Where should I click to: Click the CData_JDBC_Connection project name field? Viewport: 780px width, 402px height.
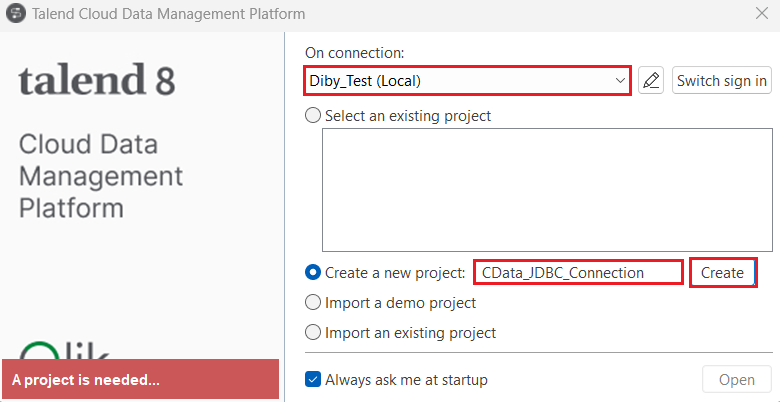pos(578,272)
